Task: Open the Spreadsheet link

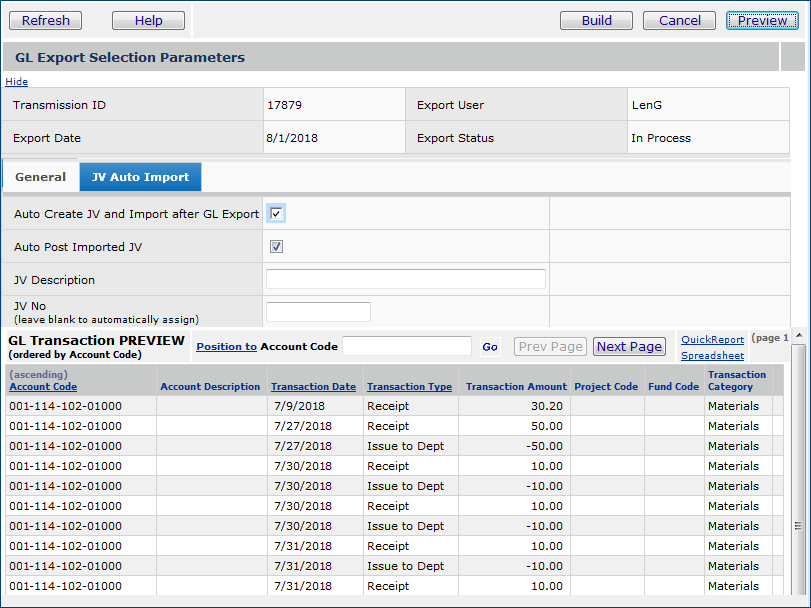Action: click(x=712, y=356)
